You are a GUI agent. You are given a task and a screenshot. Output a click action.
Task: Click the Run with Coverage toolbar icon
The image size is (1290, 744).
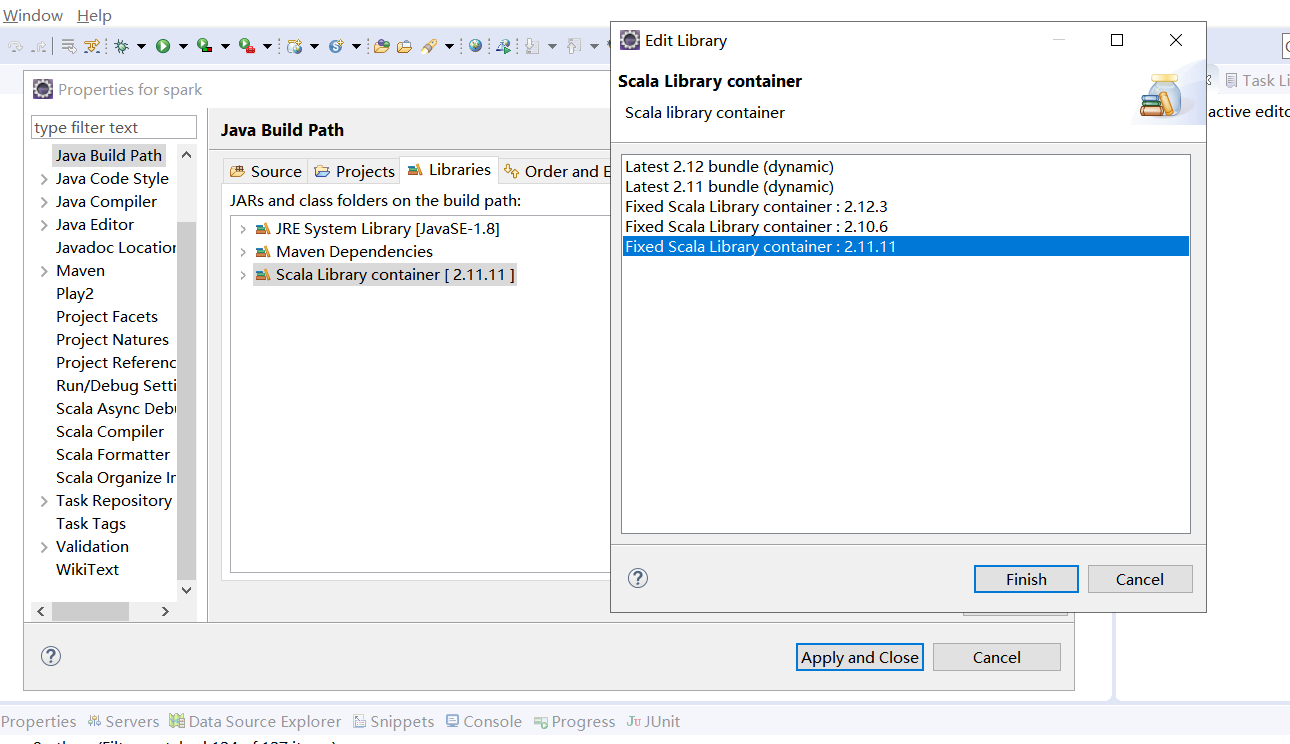point(203,46)
